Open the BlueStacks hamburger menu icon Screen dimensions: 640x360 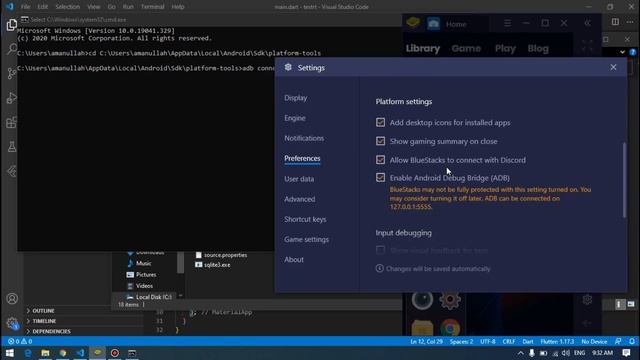tap(507, 23)
